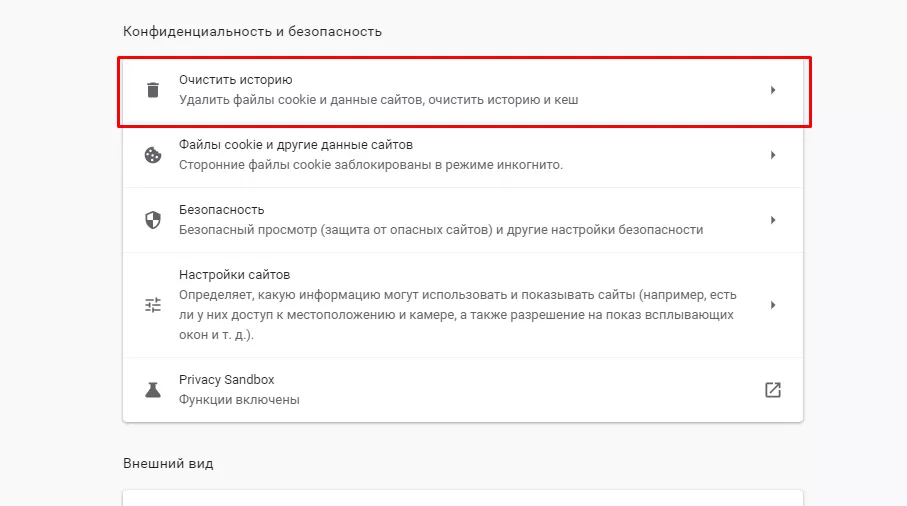Expand the Очистить историю row arrow
Screen dimensions: 907x506
[772, 90]
